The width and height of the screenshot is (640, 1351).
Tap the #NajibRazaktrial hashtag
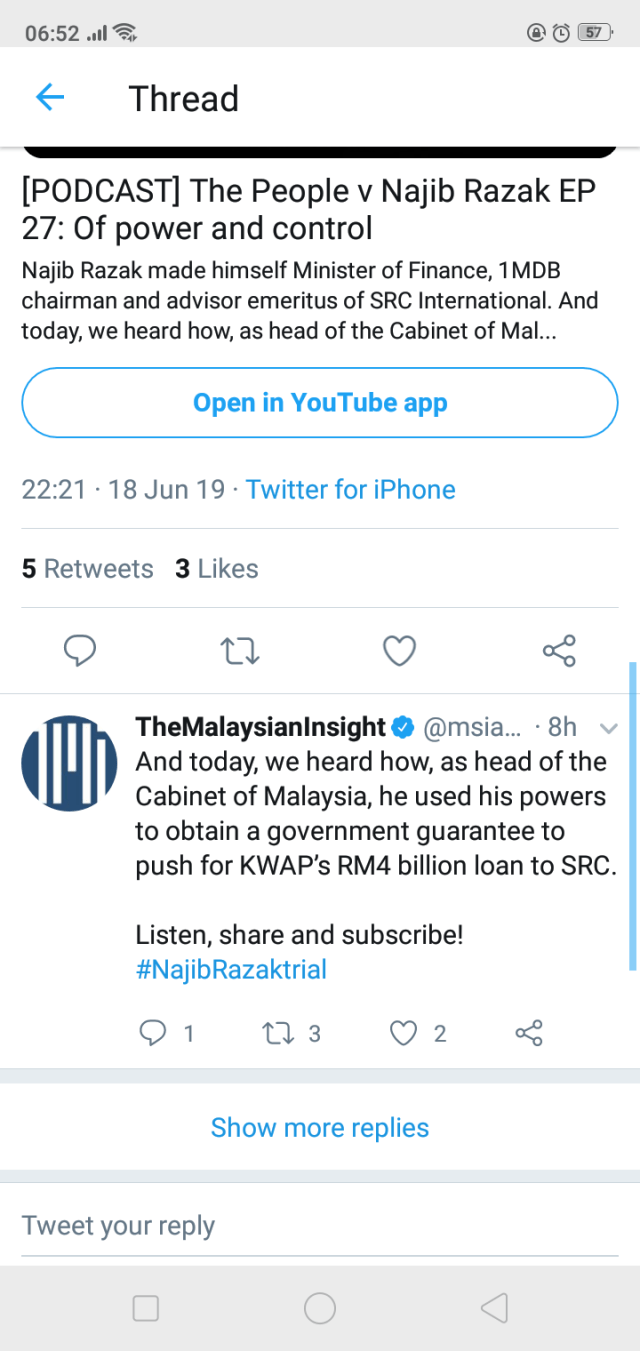pyautogui.click(x=231, y=969)
